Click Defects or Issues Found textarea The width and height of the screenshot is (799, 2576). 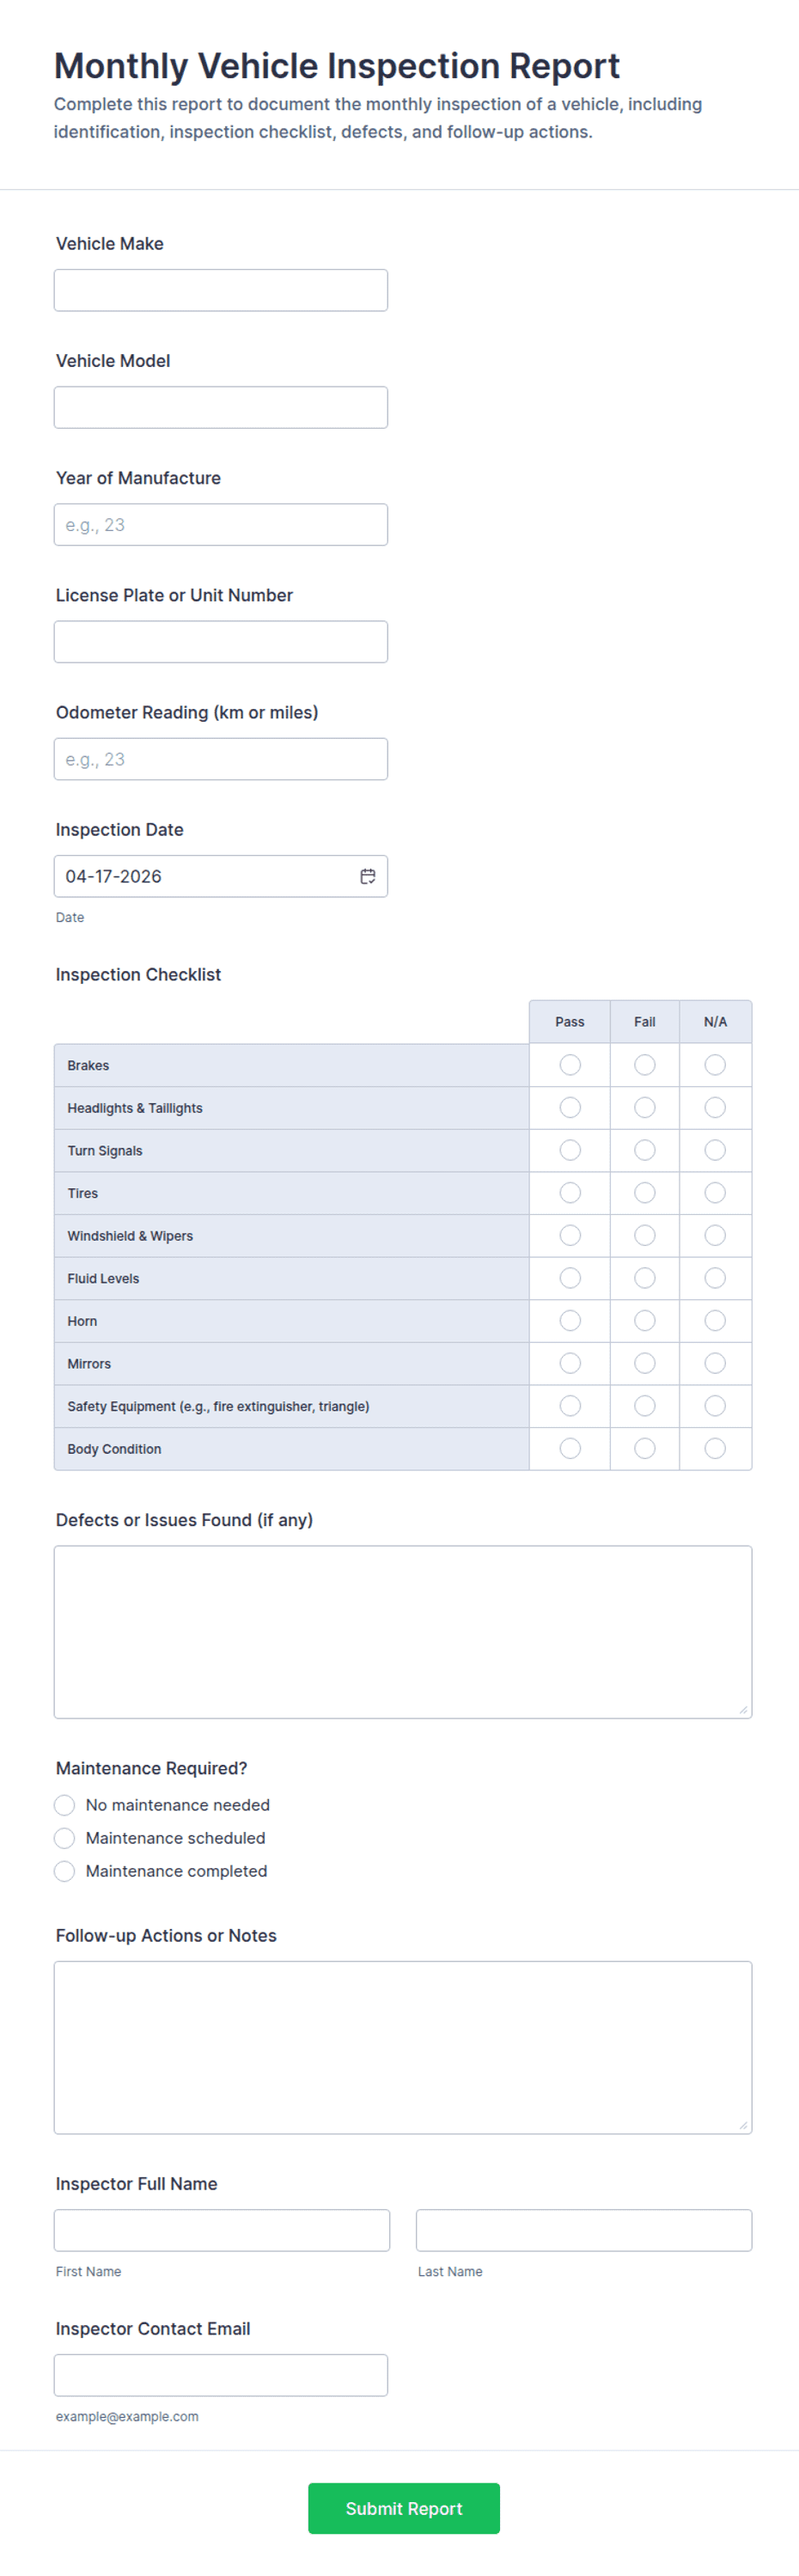[403, 1632]
